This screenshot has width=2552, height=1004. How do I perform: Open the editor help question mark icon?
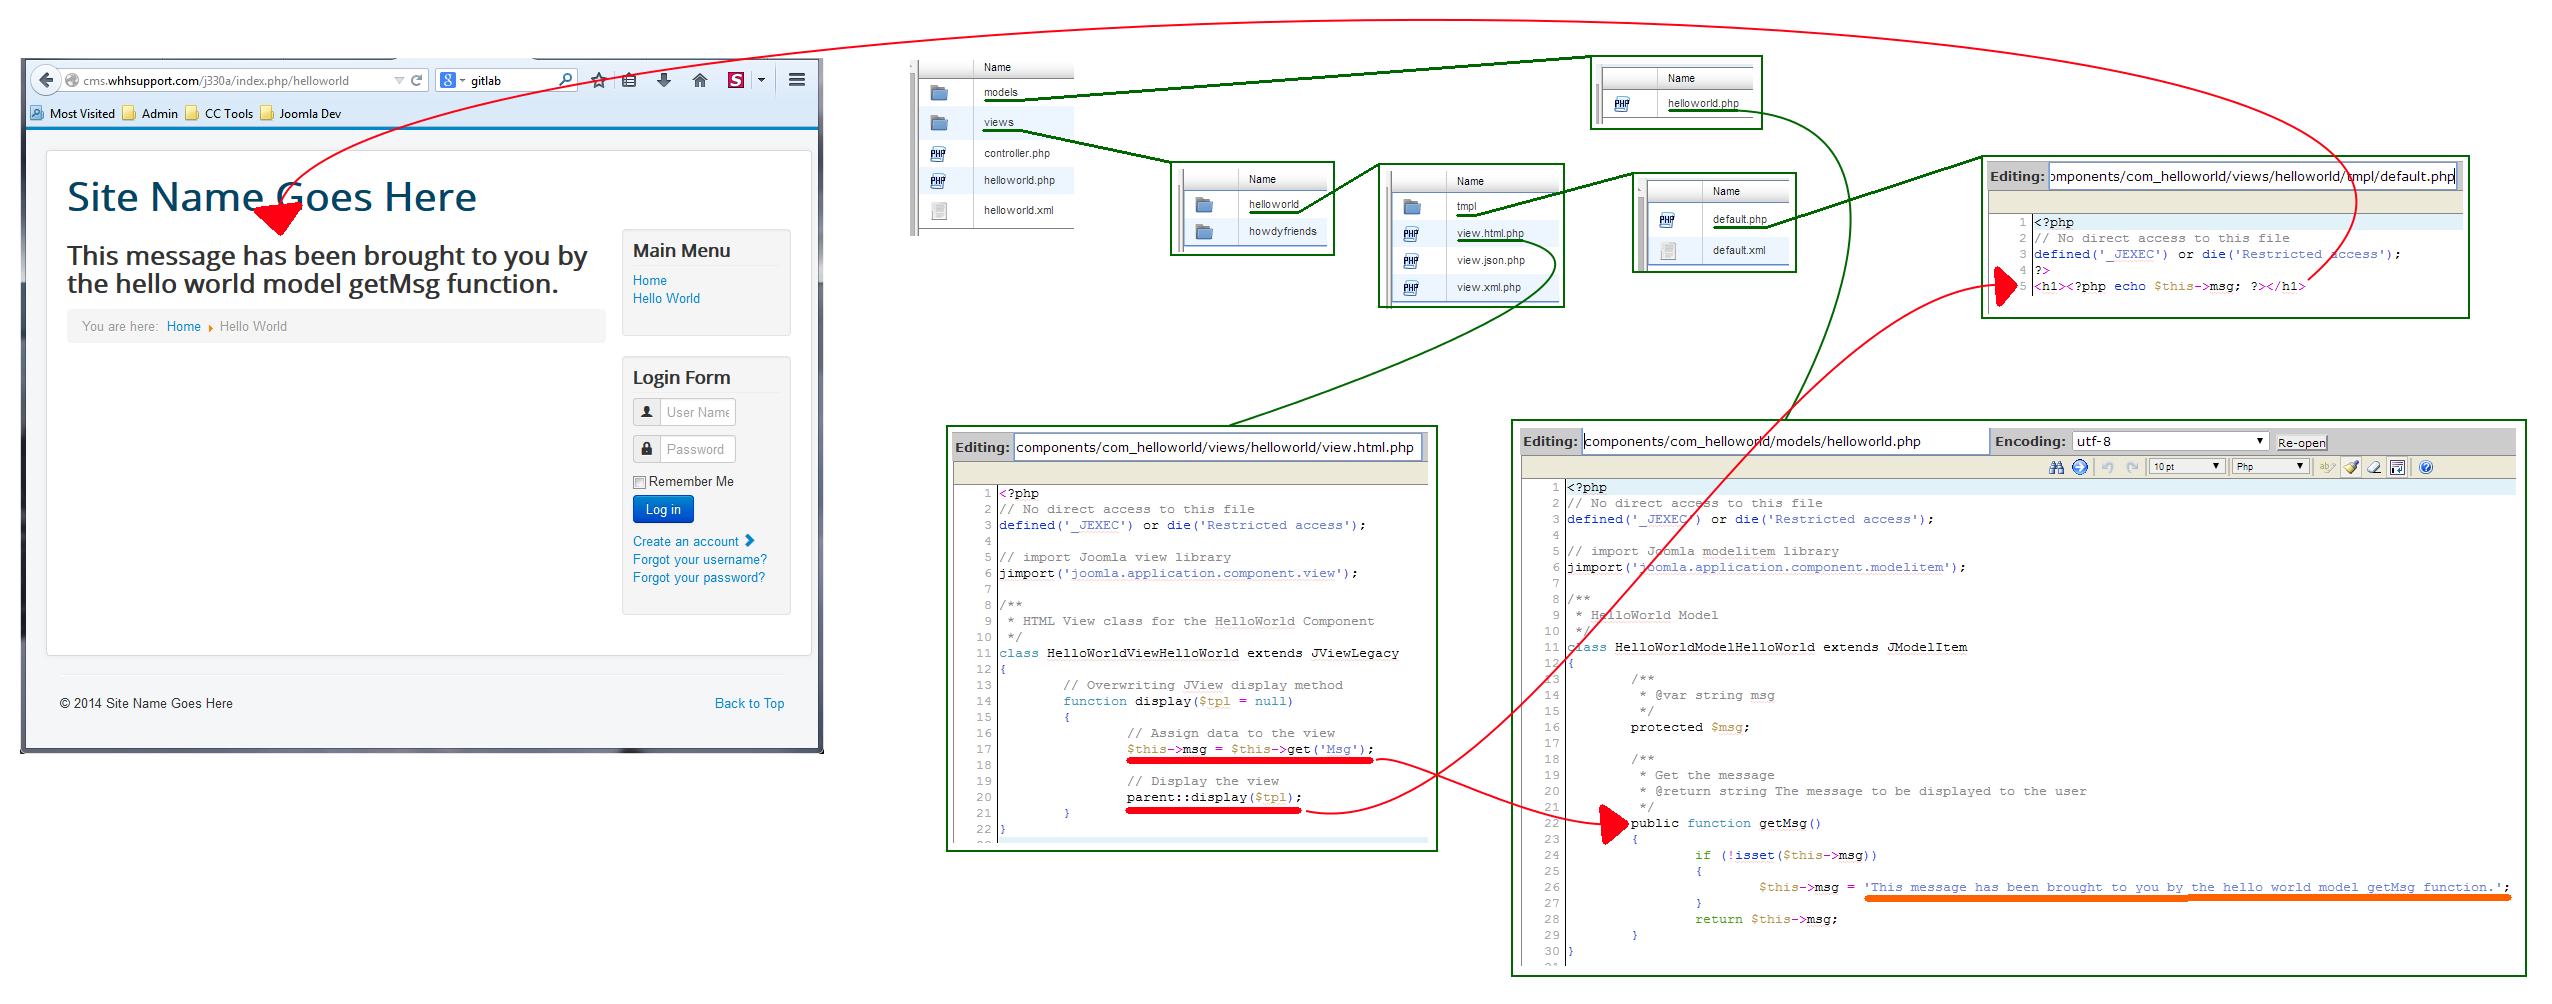tap(2426, 467)
